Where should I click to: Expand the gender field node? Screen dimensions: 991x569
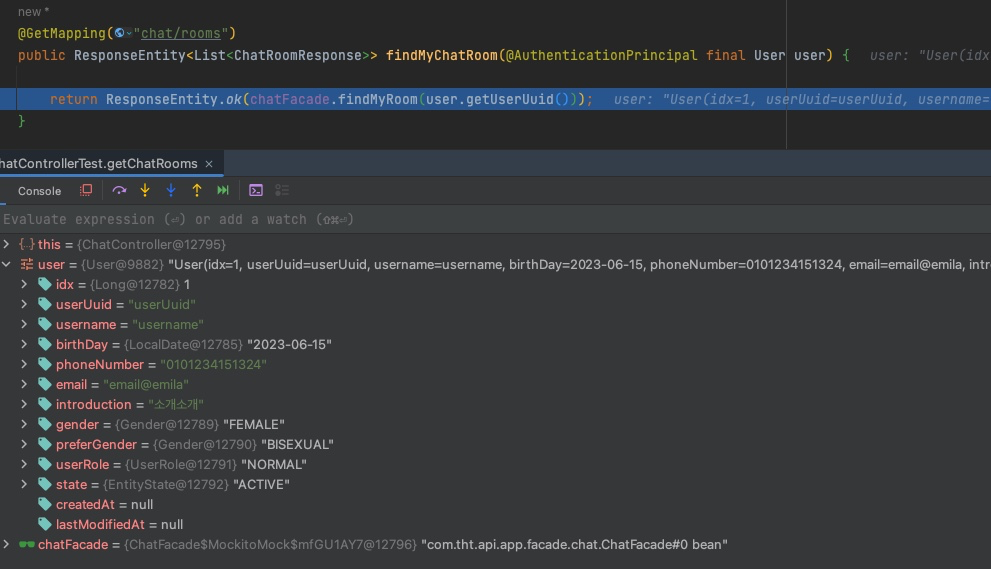(24, 424)
